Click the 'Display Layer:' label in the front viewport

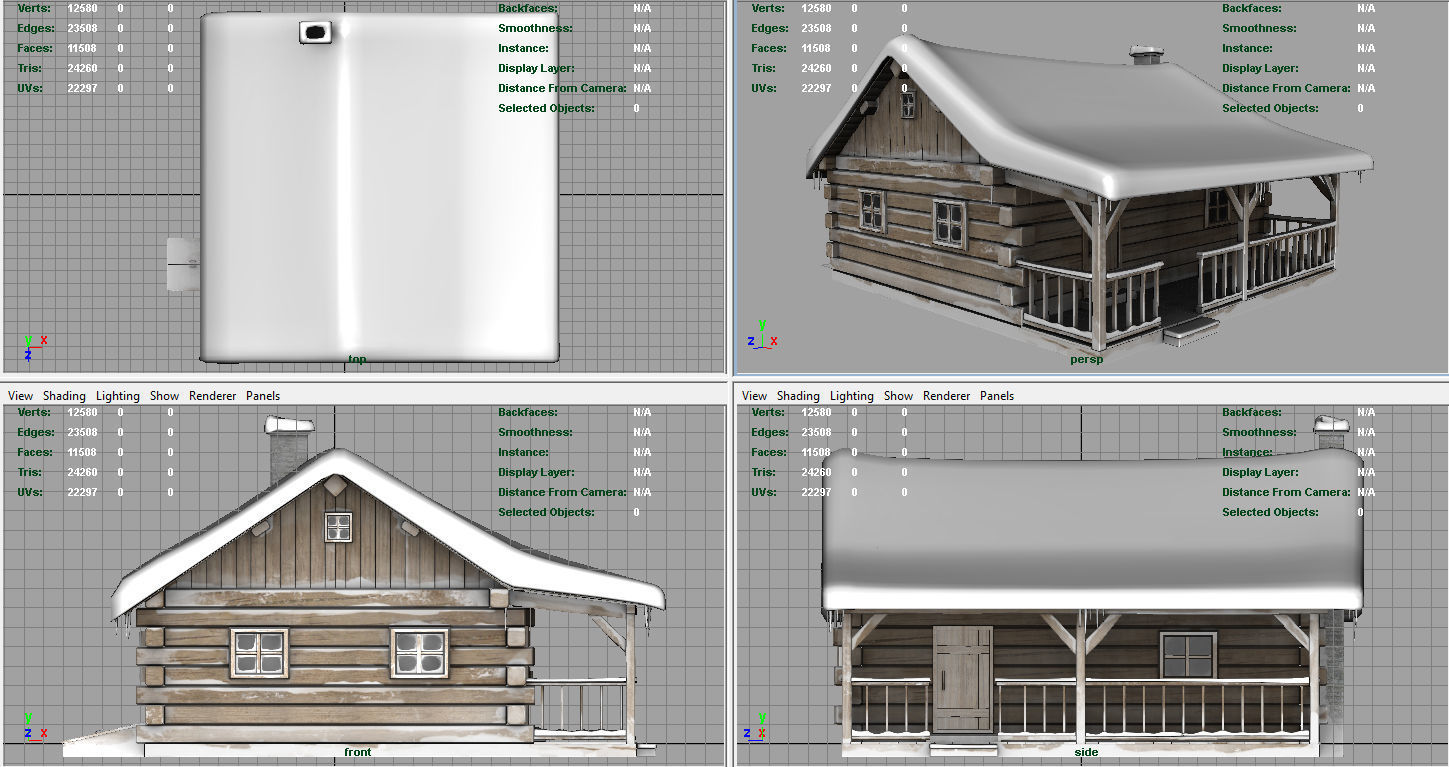536,472
